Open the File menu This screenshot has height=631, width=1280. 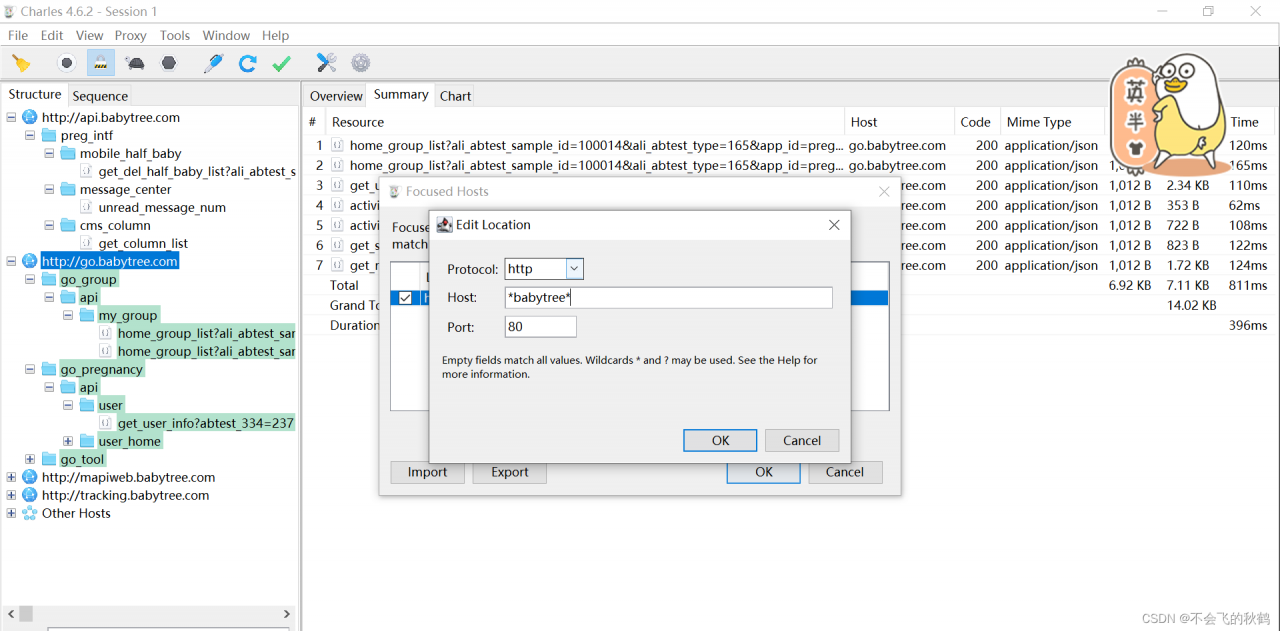pos(18,35)
